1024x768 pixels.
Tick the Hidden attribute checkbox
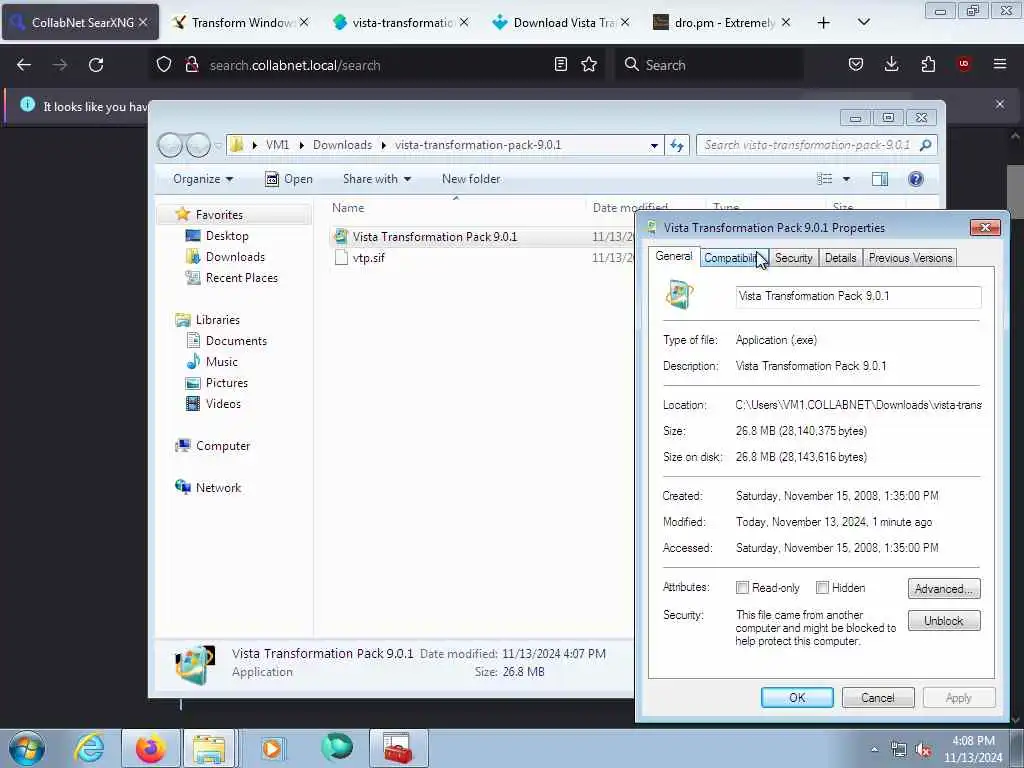coord(822,588)
